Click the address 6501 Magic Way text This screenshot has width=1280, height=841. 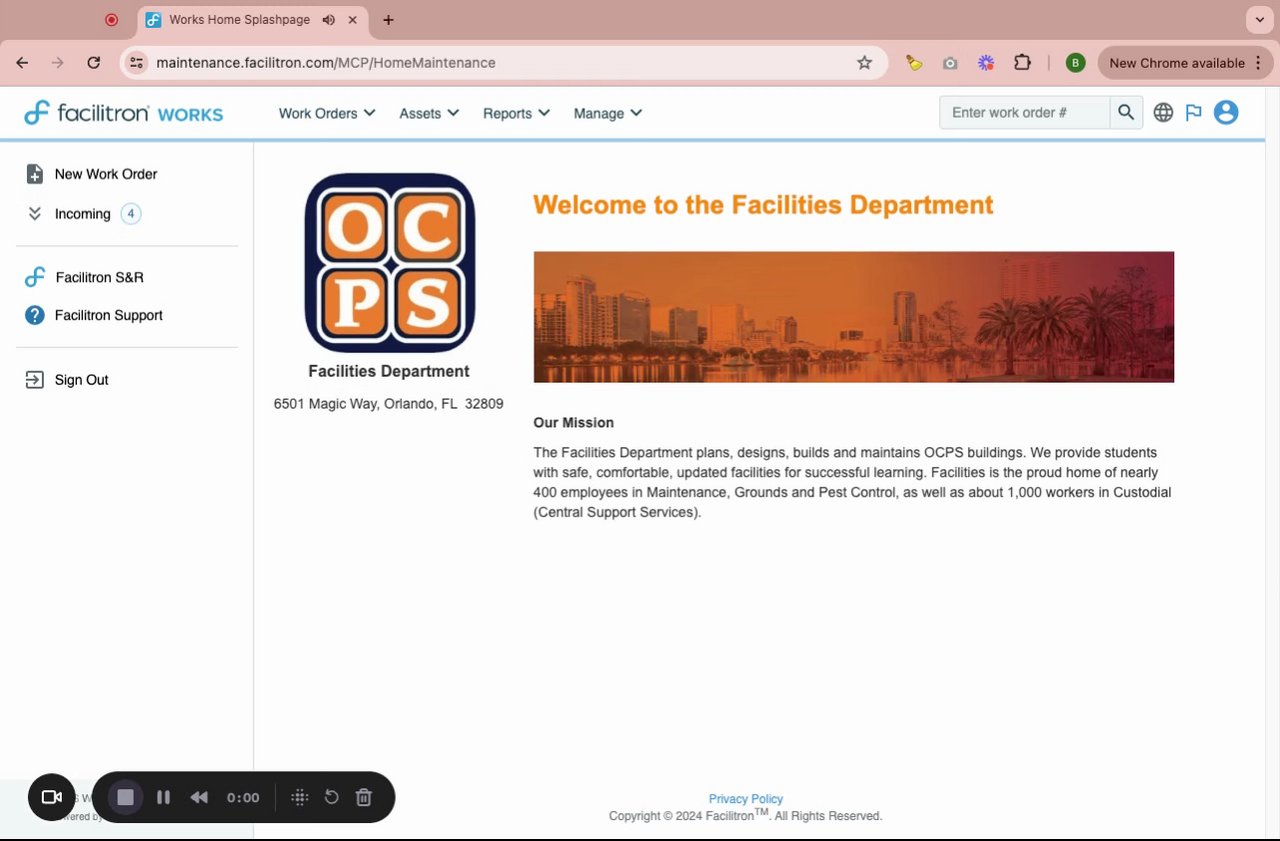tap(388, 404)
